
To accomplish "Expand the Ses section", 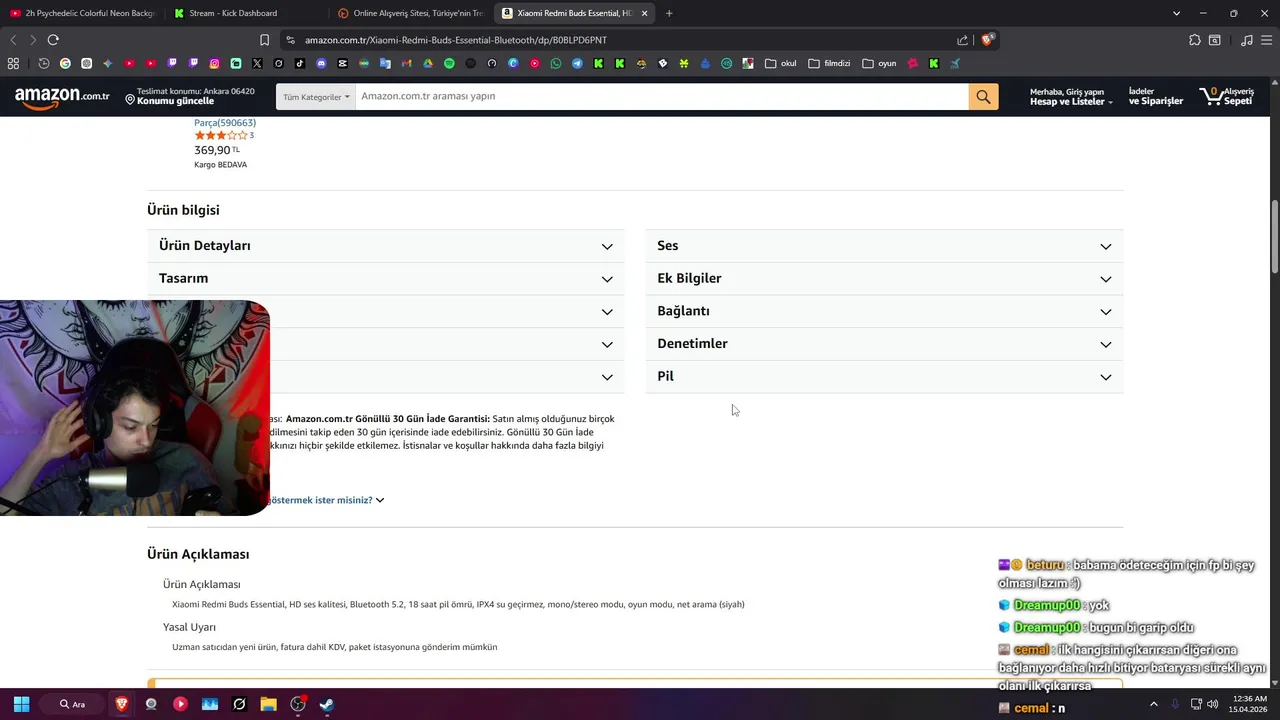I will [884, 246].
